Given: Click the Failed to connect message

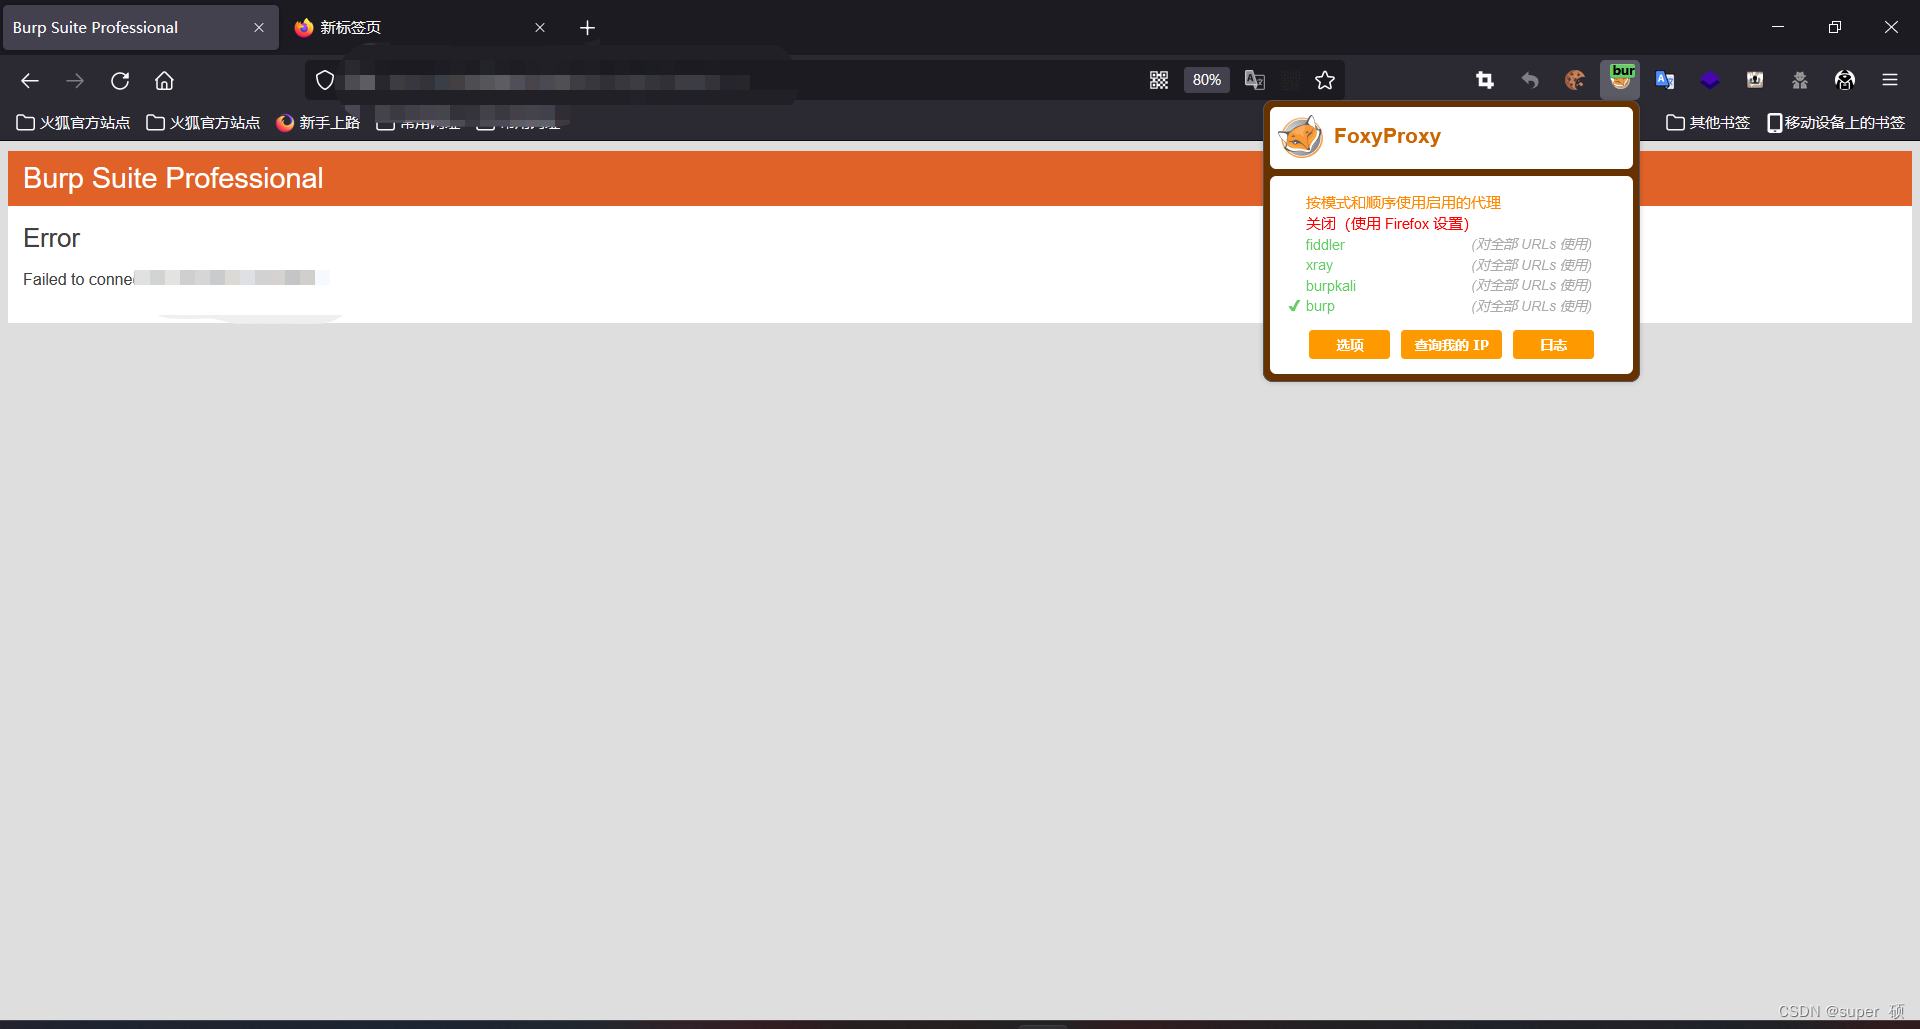Looking at the screenshot, I should point(175,279).
